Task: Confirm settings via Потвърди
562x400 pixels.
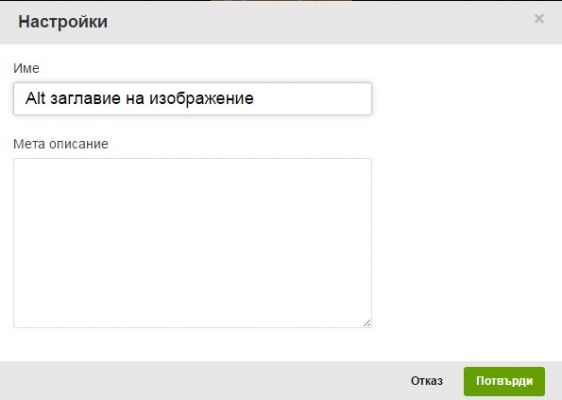Action: click(x=504, y=381)
